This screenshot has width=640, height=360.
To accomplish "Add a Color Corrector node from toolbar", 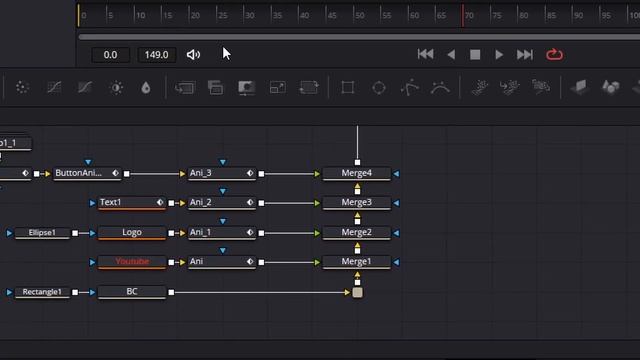I will coord(22,87).
